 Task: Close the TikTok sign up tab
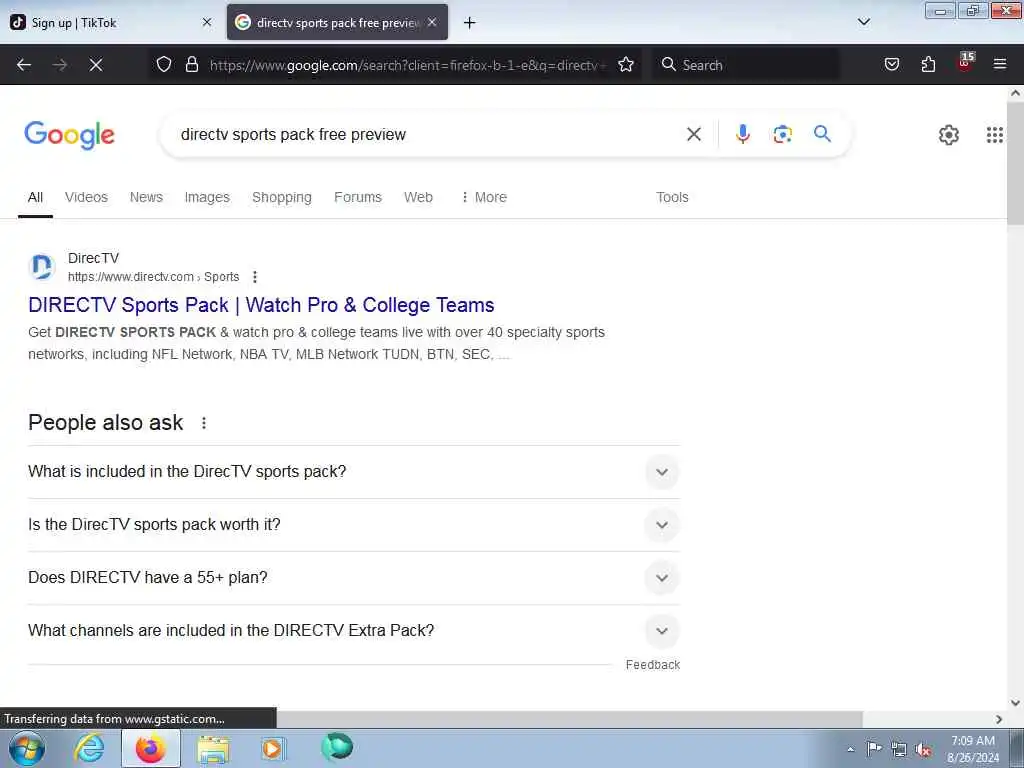(206, 22)
